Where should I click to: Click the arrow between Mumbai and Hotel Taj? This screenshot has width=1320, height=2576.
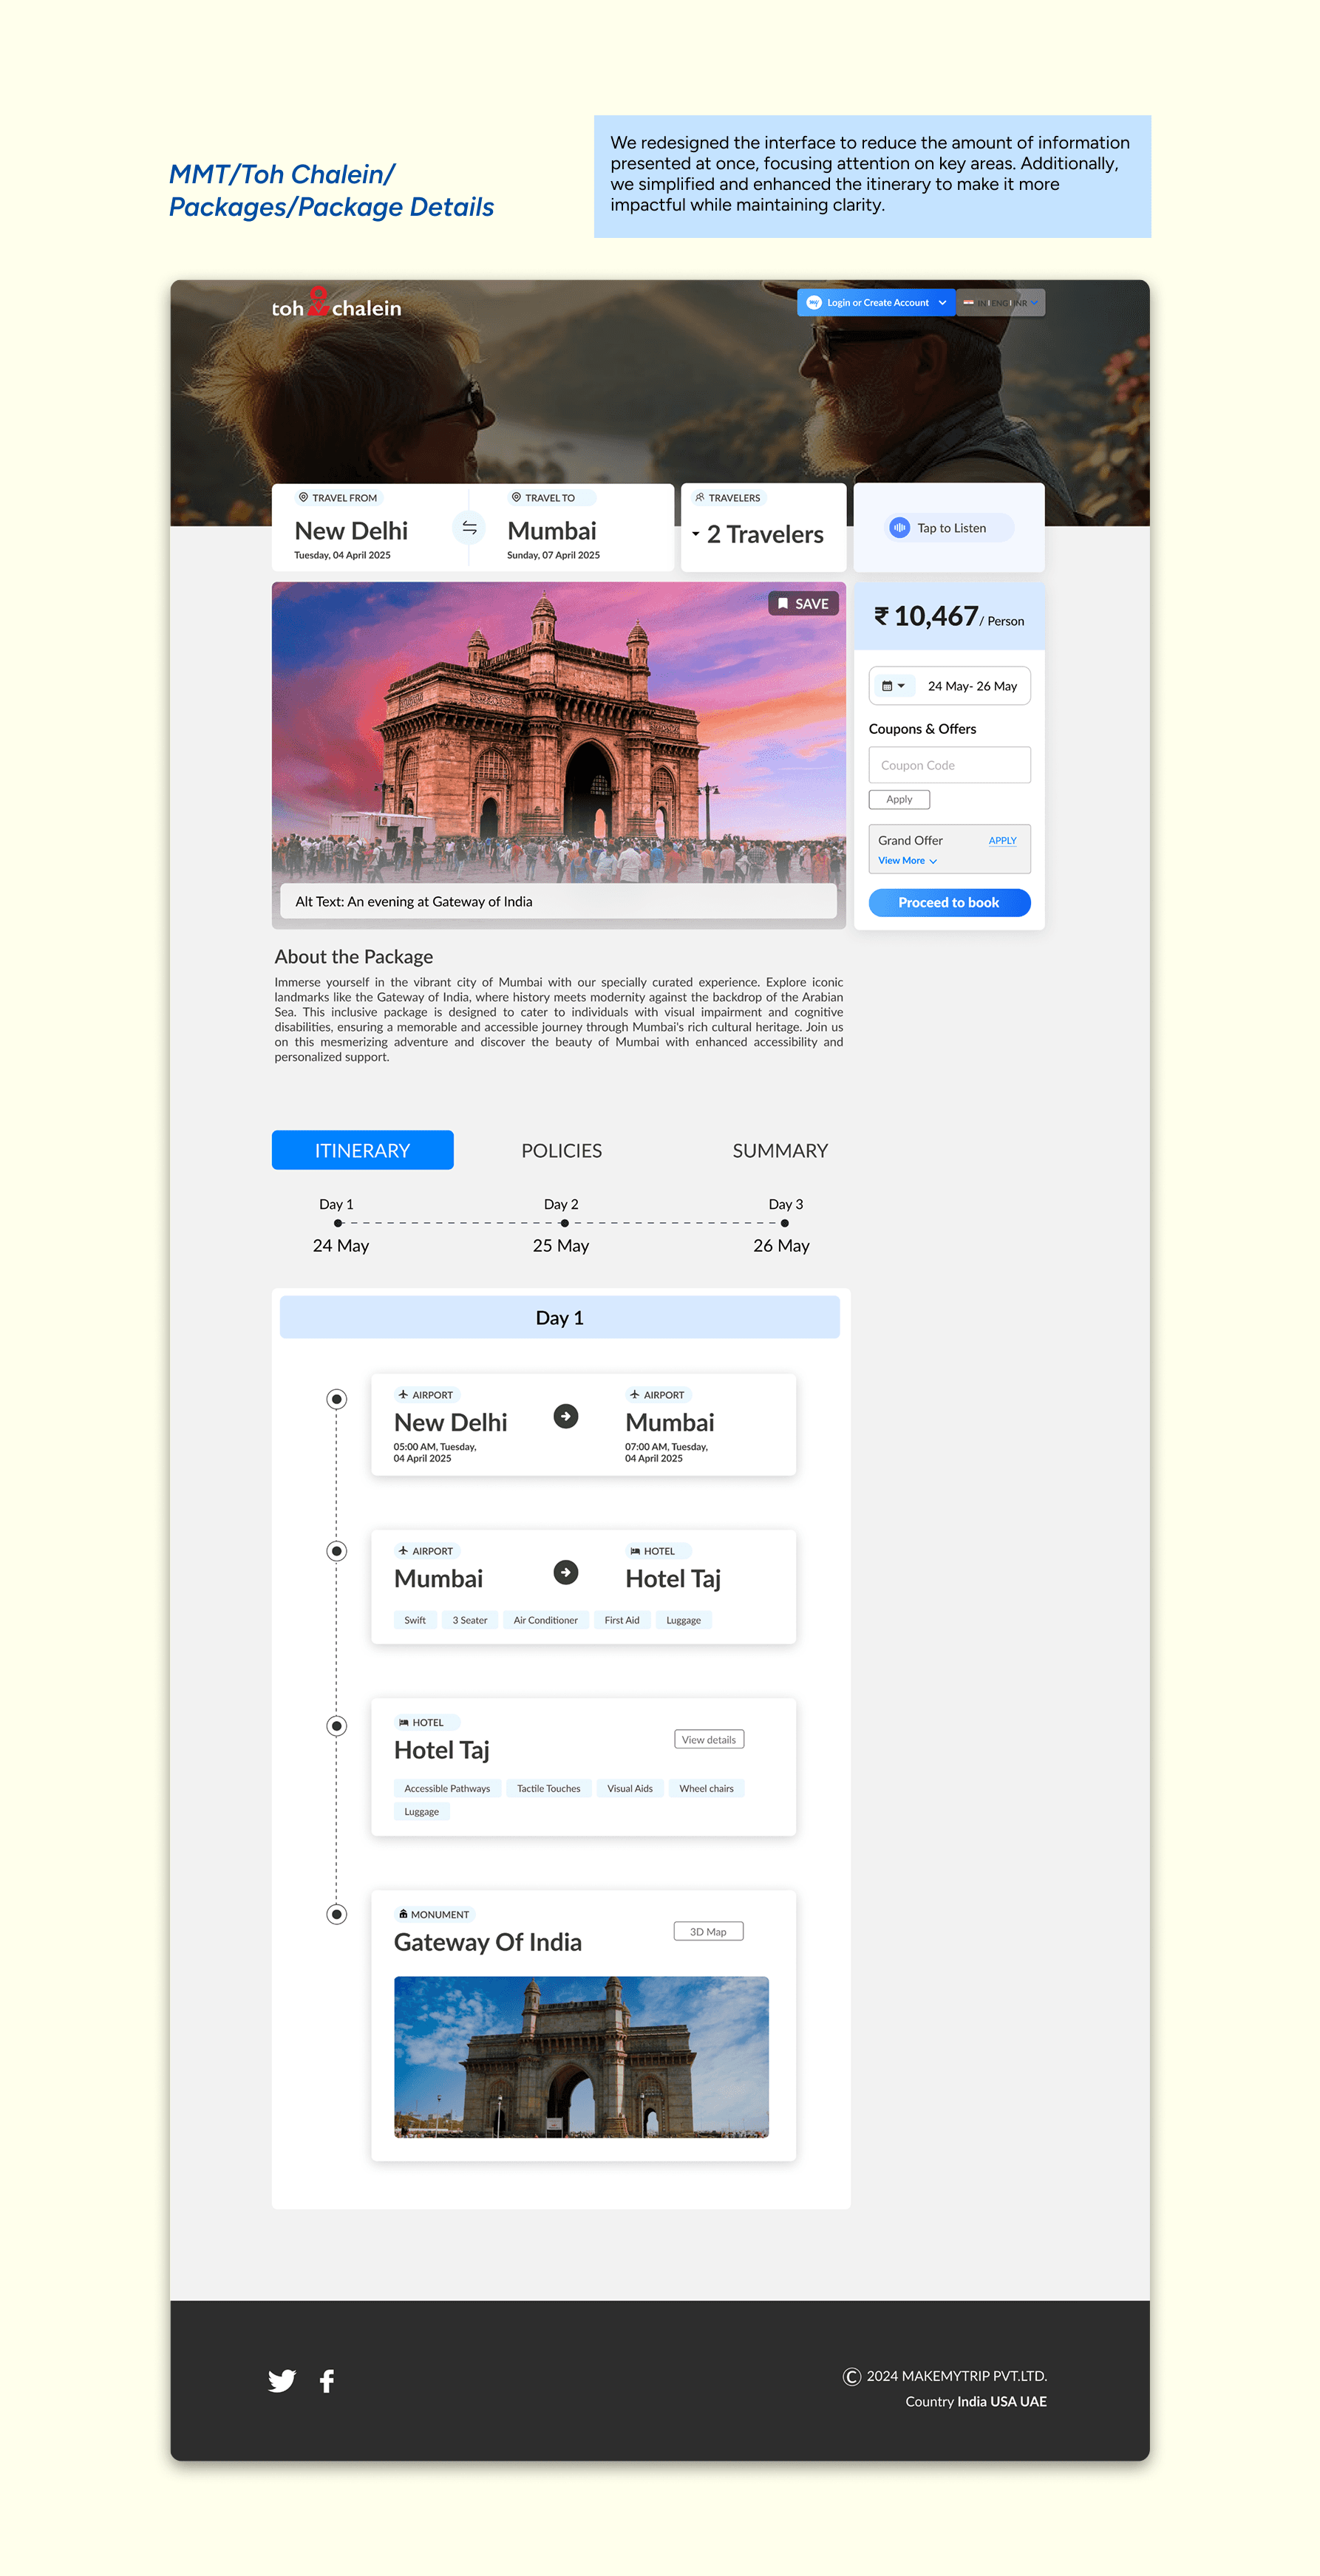566,1573
